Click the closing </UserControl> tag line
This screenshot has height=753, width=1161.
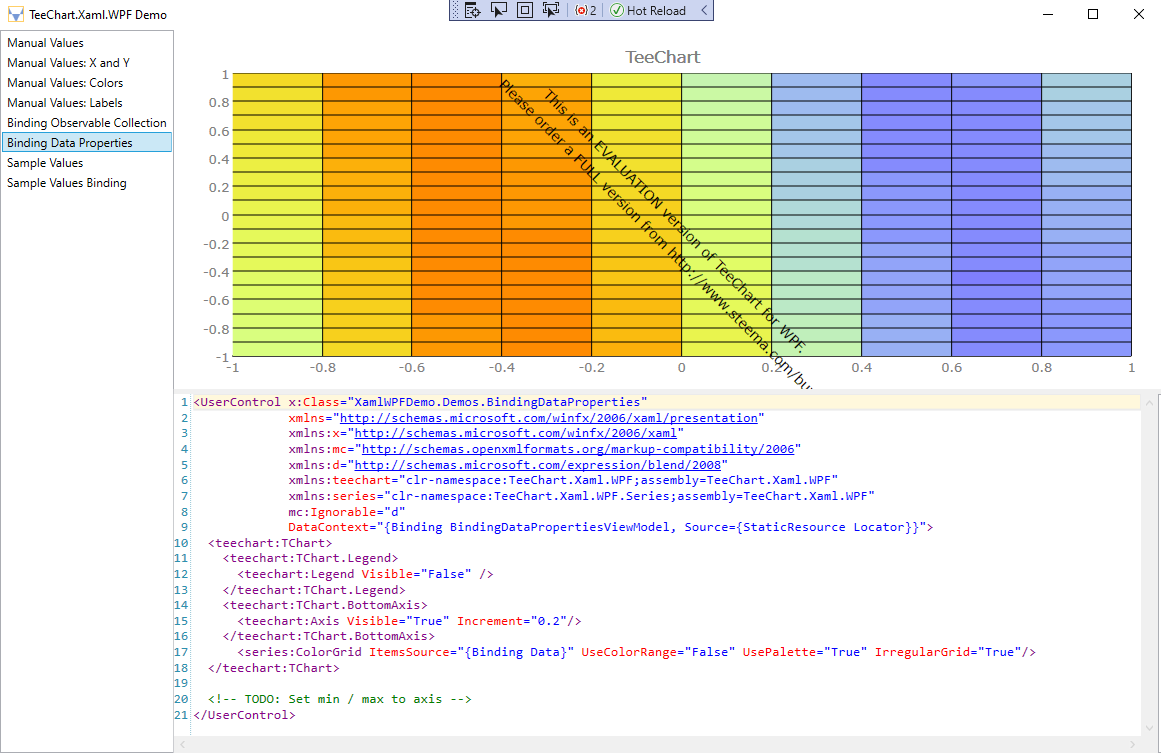tap(244, 715)
